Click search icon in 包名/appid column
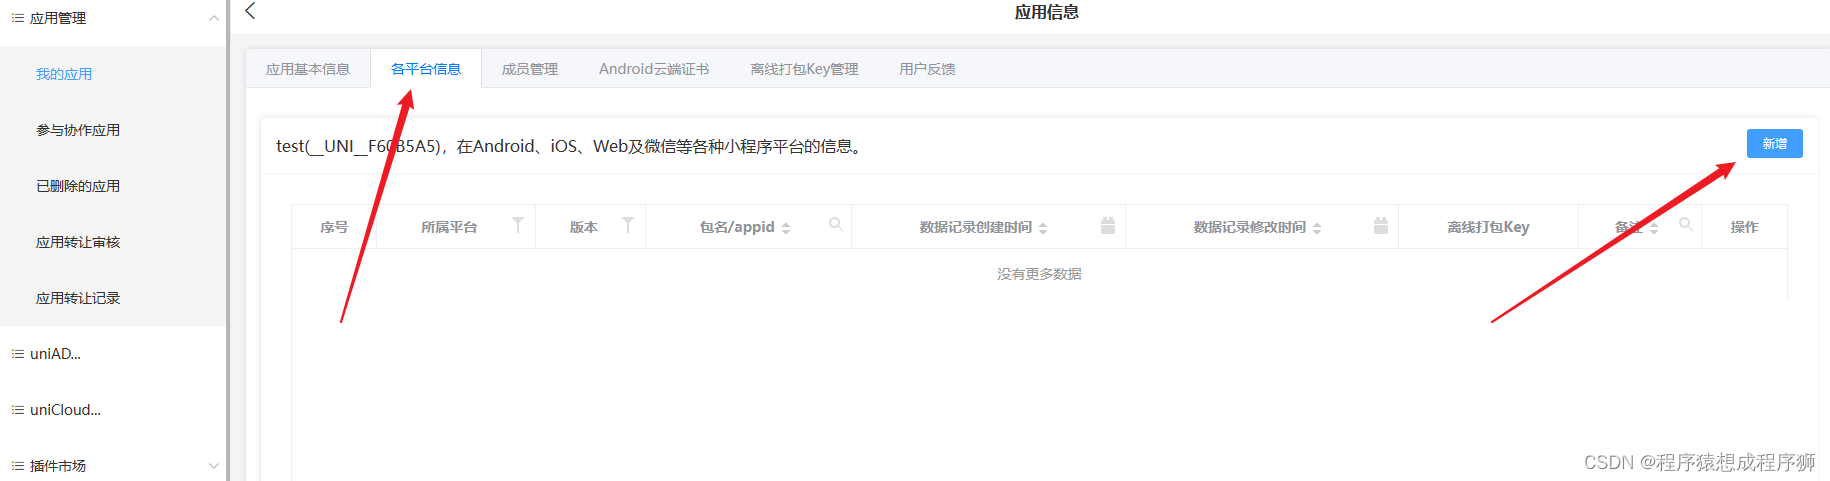This screenshot has height=481, width=1830. point(835,225)
